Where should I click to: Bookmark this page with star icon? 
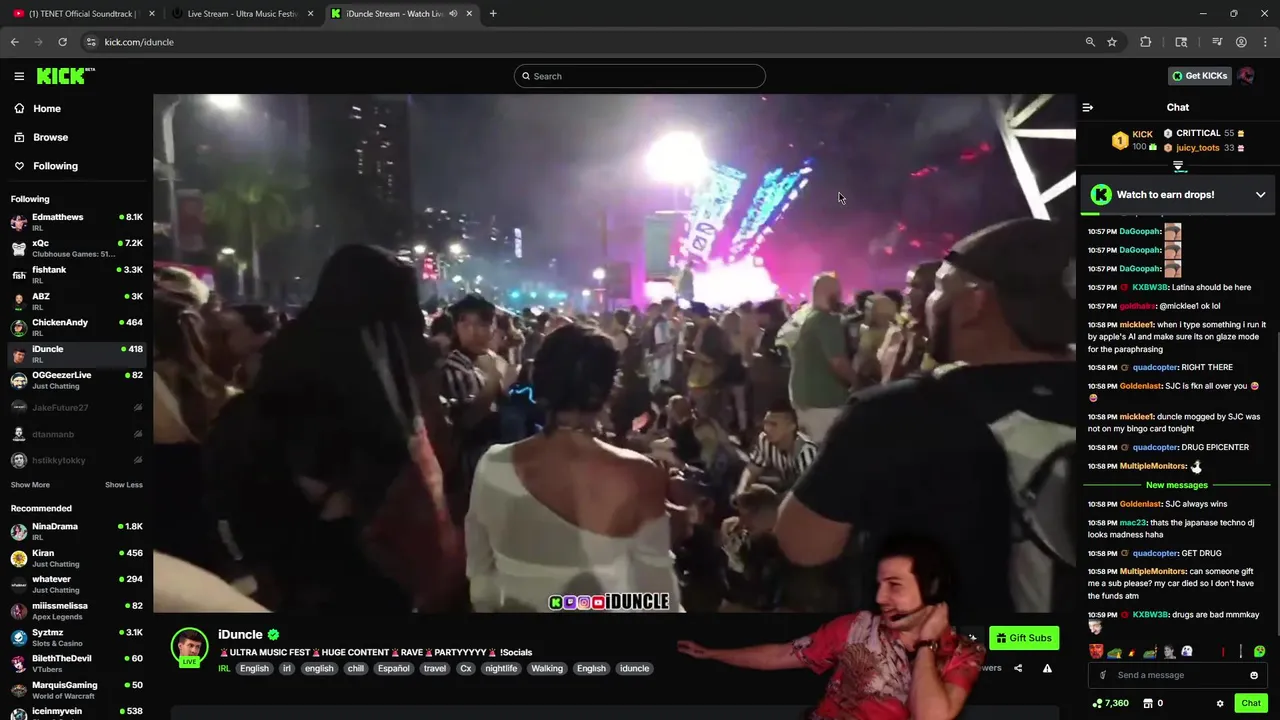tap(1112, 42)
